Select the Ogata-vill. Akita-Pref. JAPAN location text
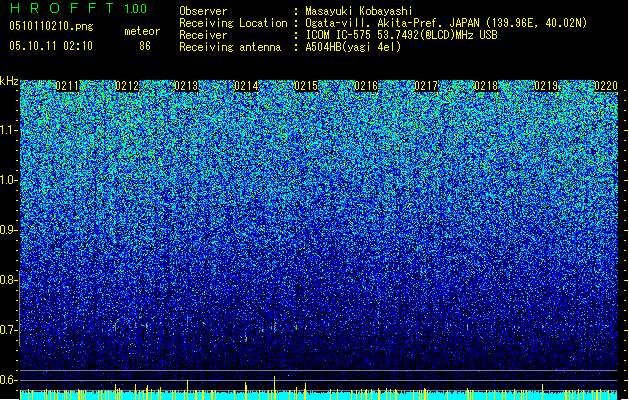 tap(446, 23)
